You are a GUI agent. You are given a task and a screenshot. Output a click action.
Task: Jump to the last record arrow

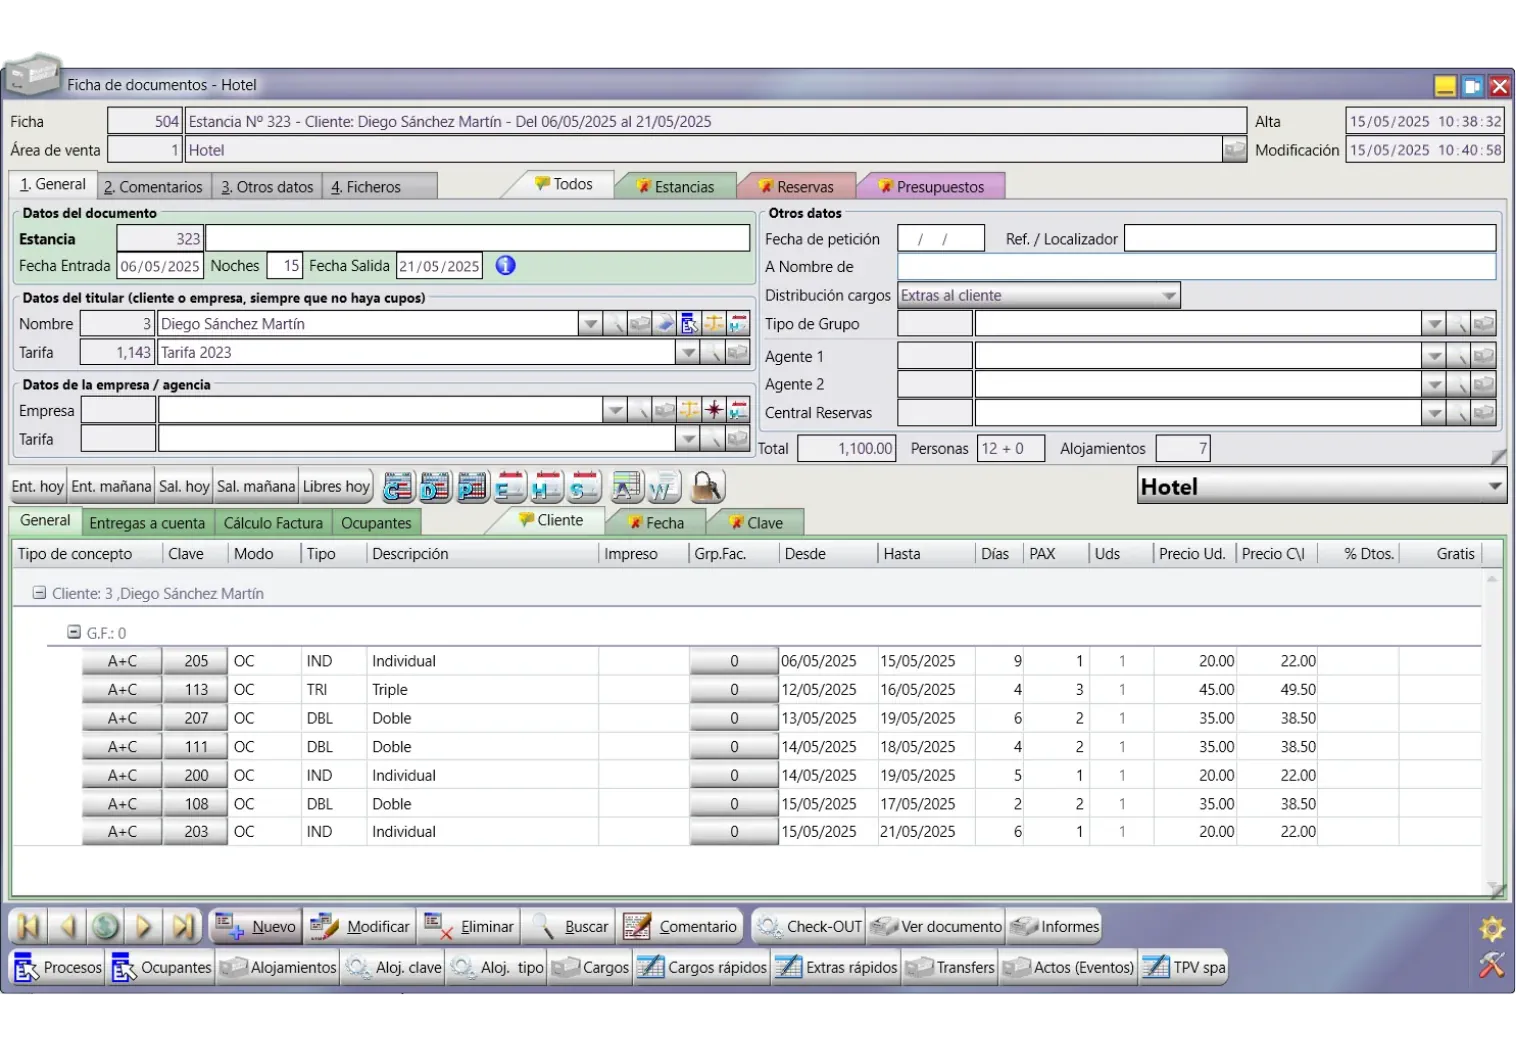tap(183, 927)
